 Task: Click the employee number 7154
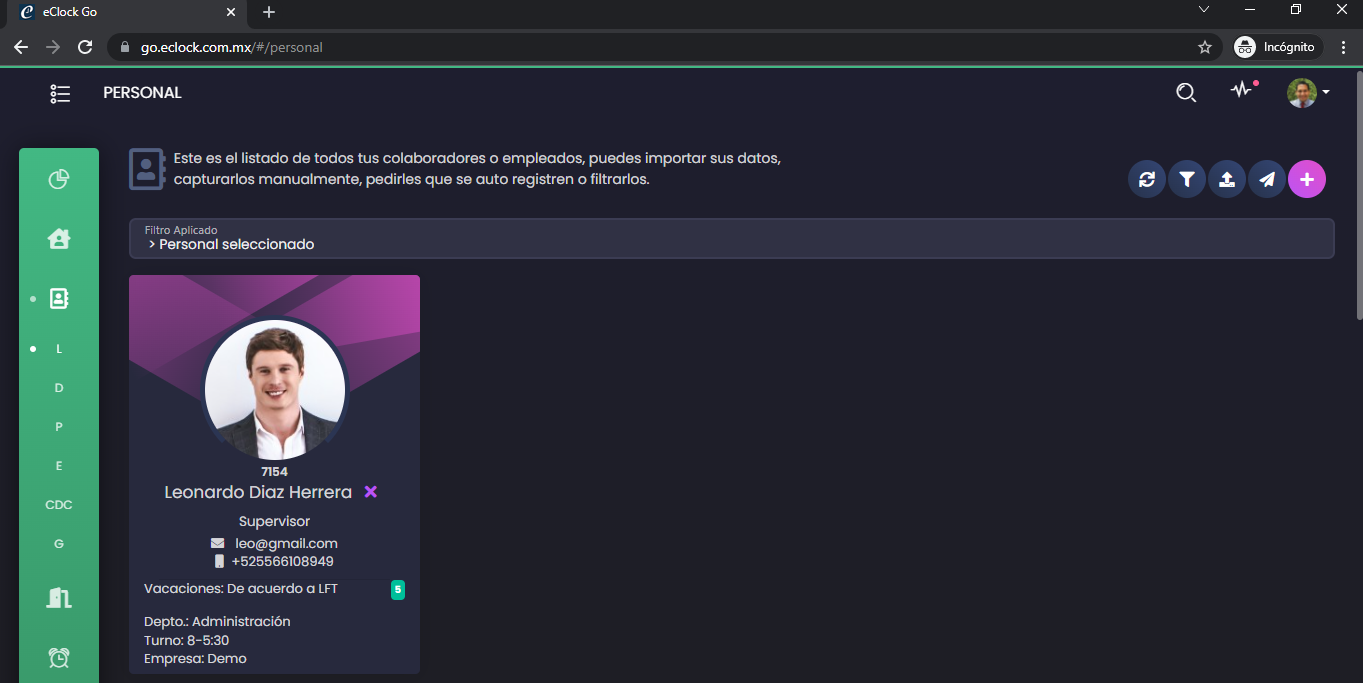coord(275,471)
